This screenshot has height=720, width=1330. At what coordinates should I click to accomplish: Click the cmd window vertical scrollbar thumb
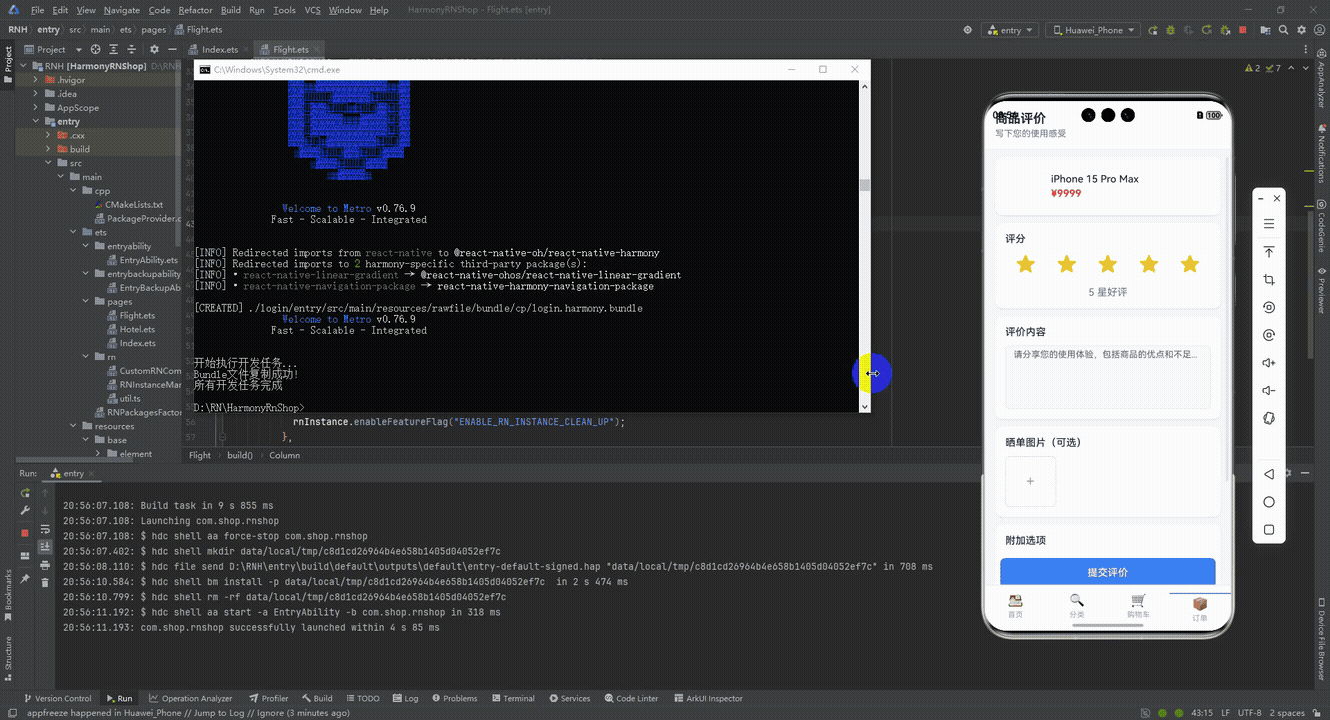865,185
